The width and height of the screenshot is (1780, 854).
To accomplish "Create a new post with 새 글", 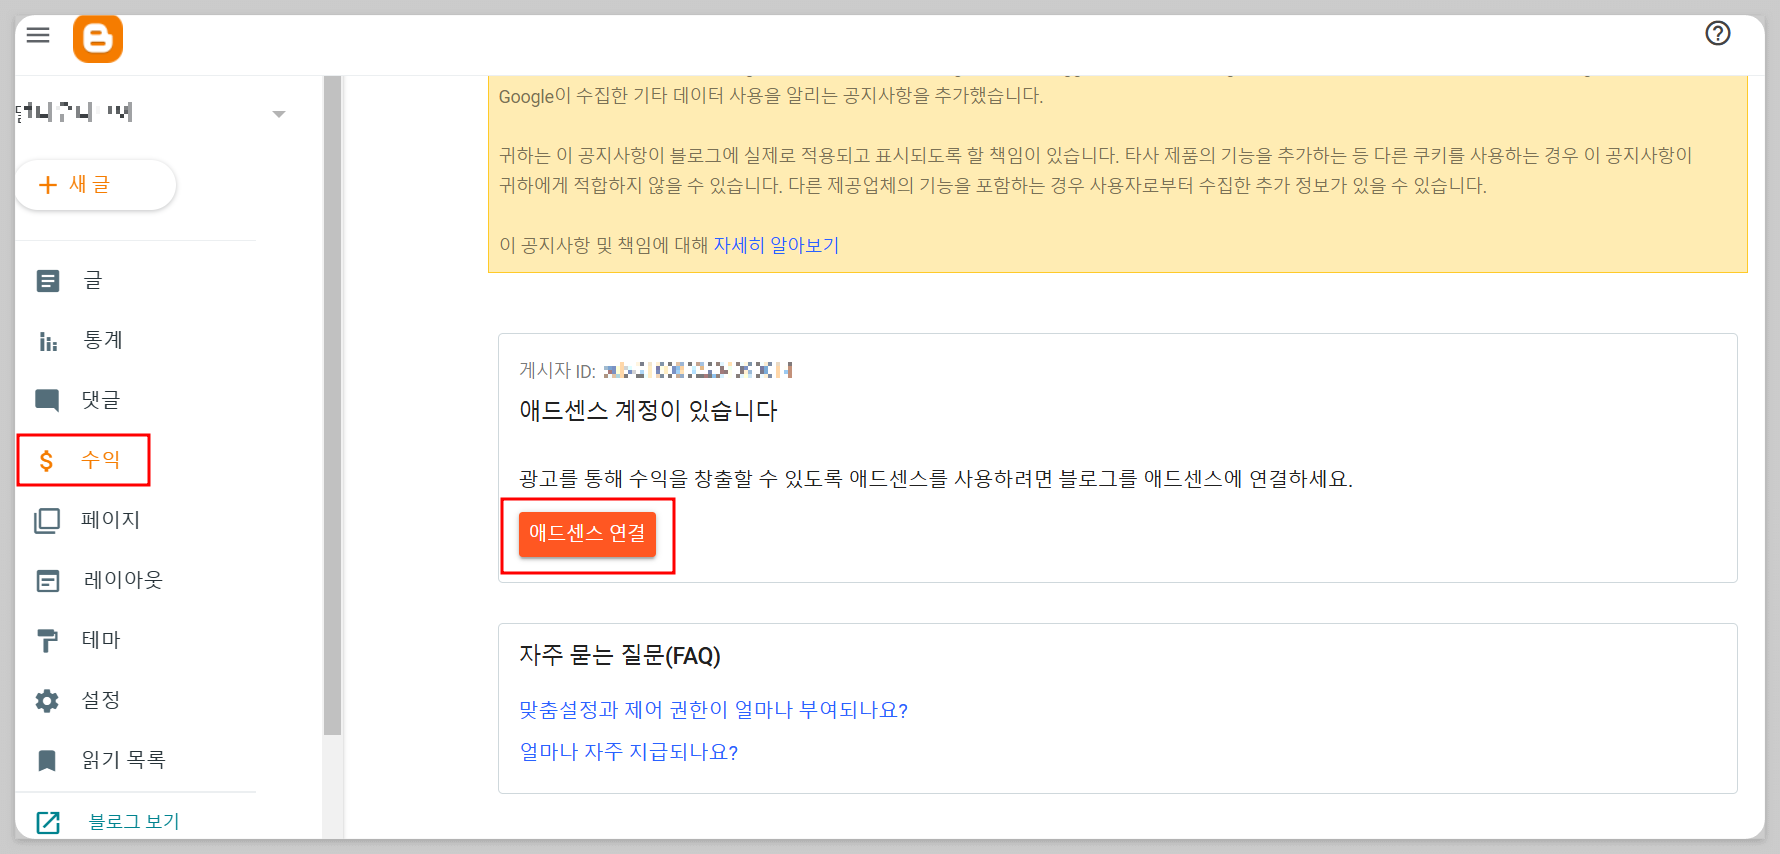I will (96, 185).
